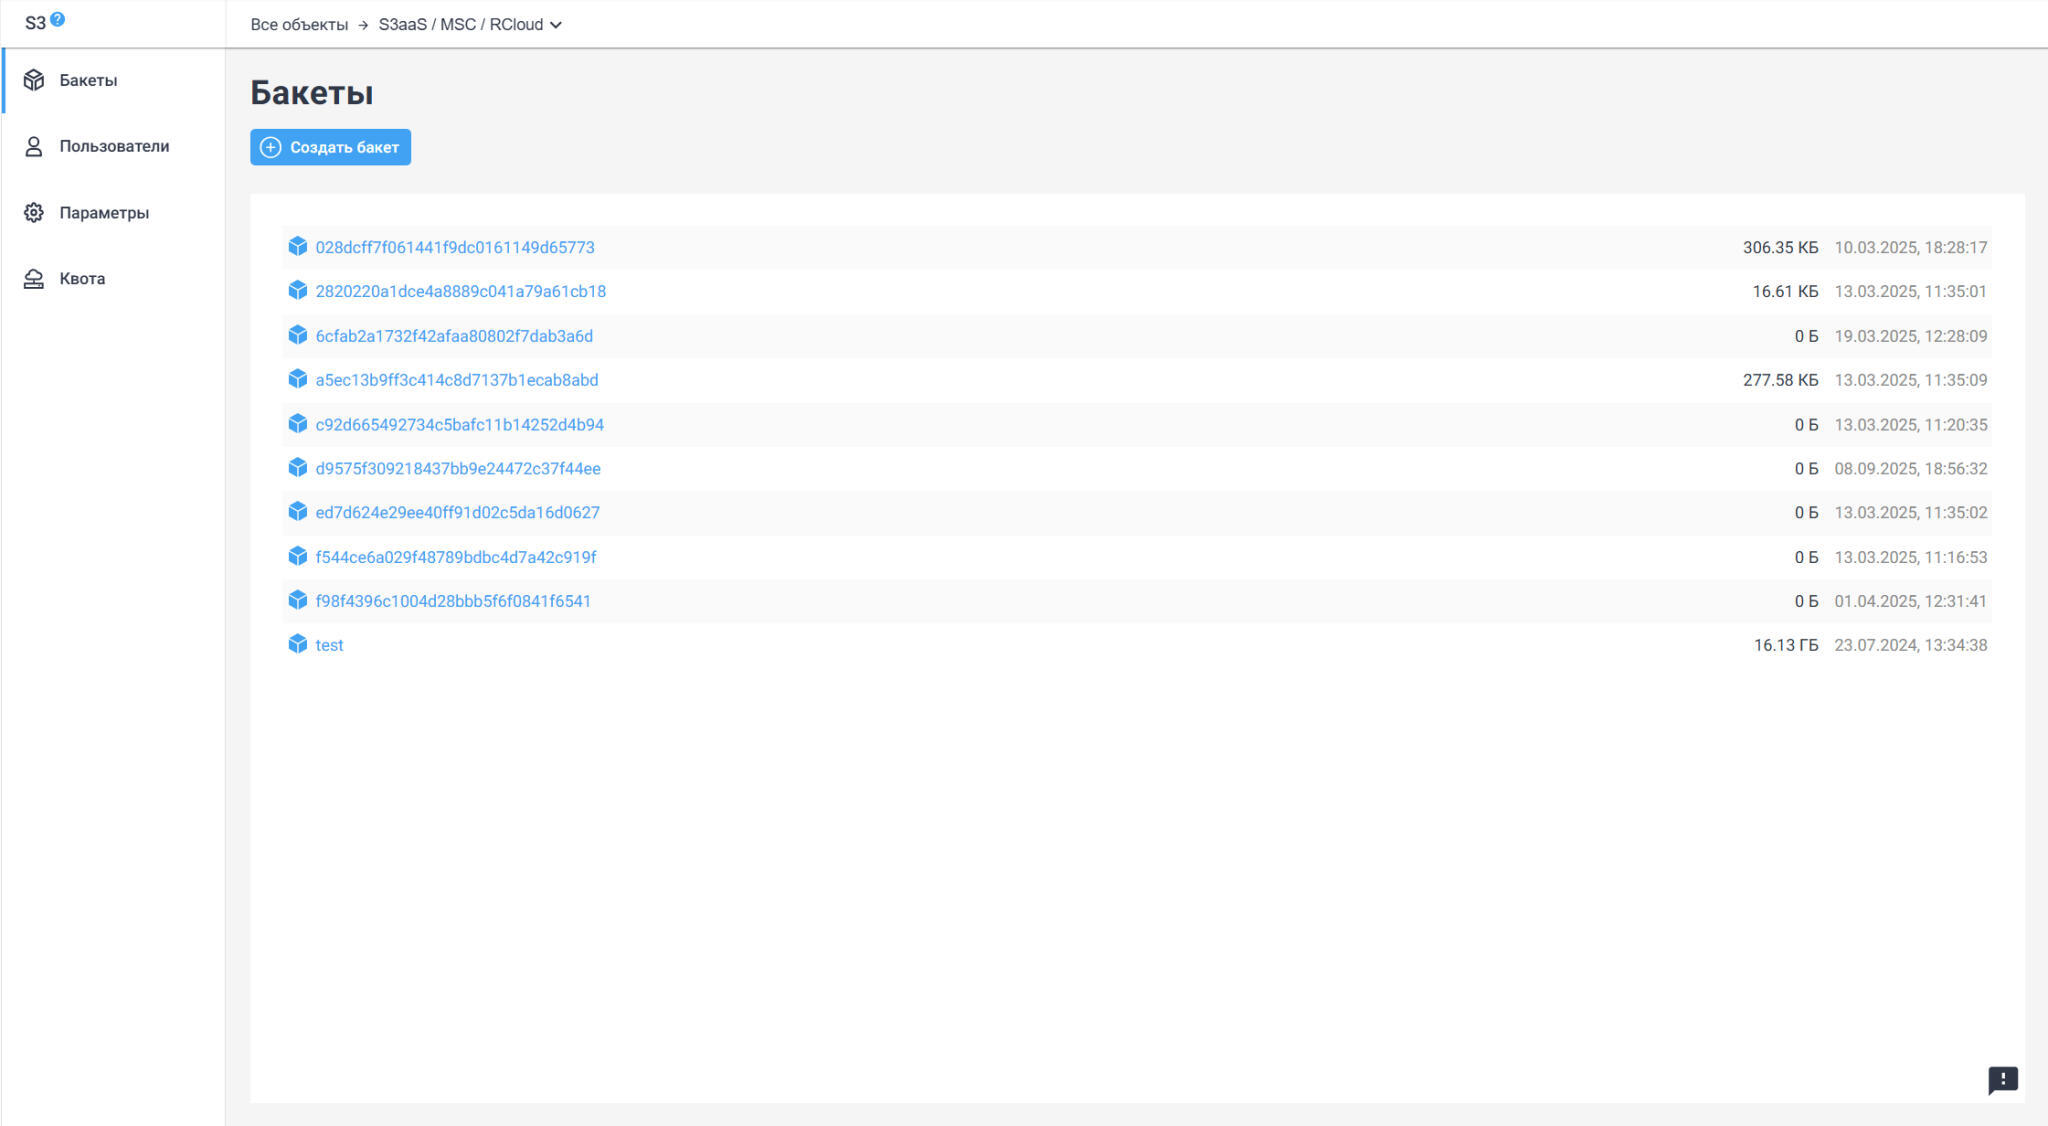Screen dimensions: 2048x1126
Task: Open the Параметры menu section
Action: pos(104,213)
